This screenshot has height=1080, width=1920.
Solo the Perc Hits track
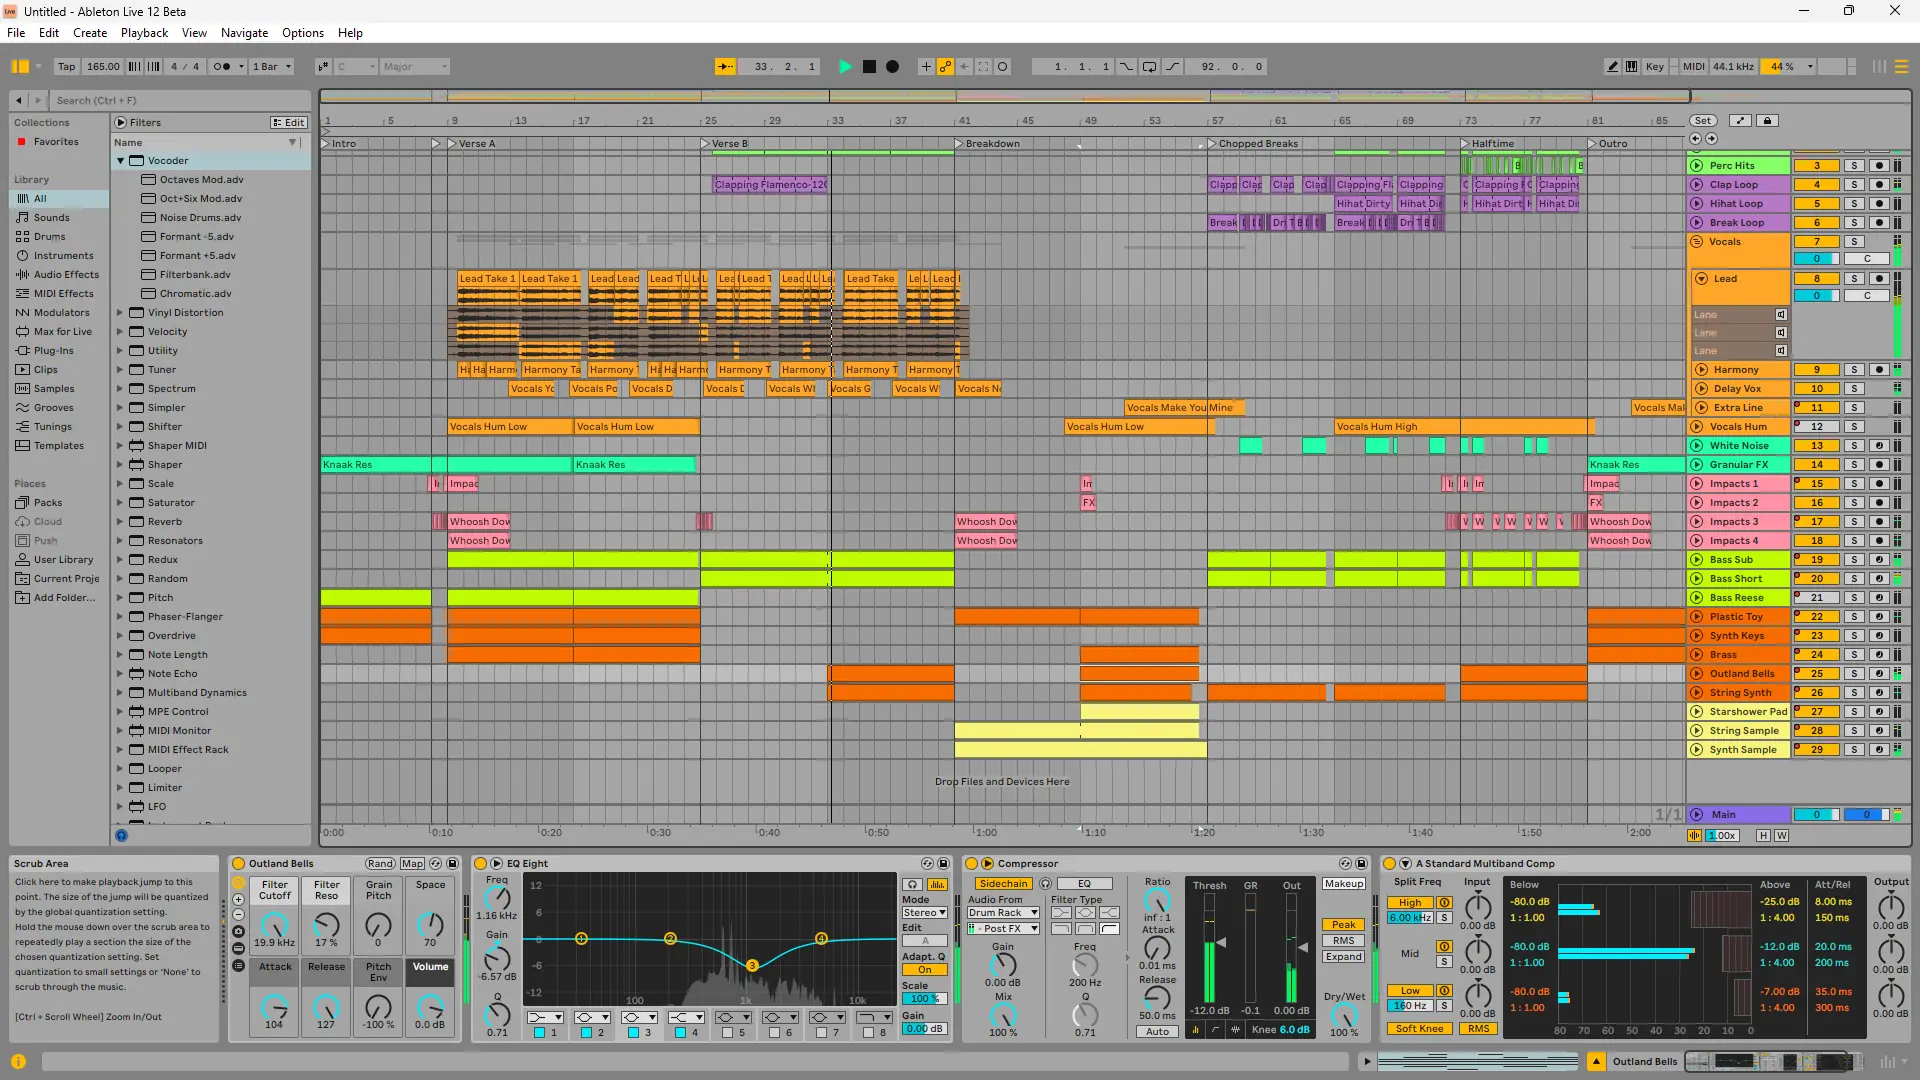click(1854, 166)
